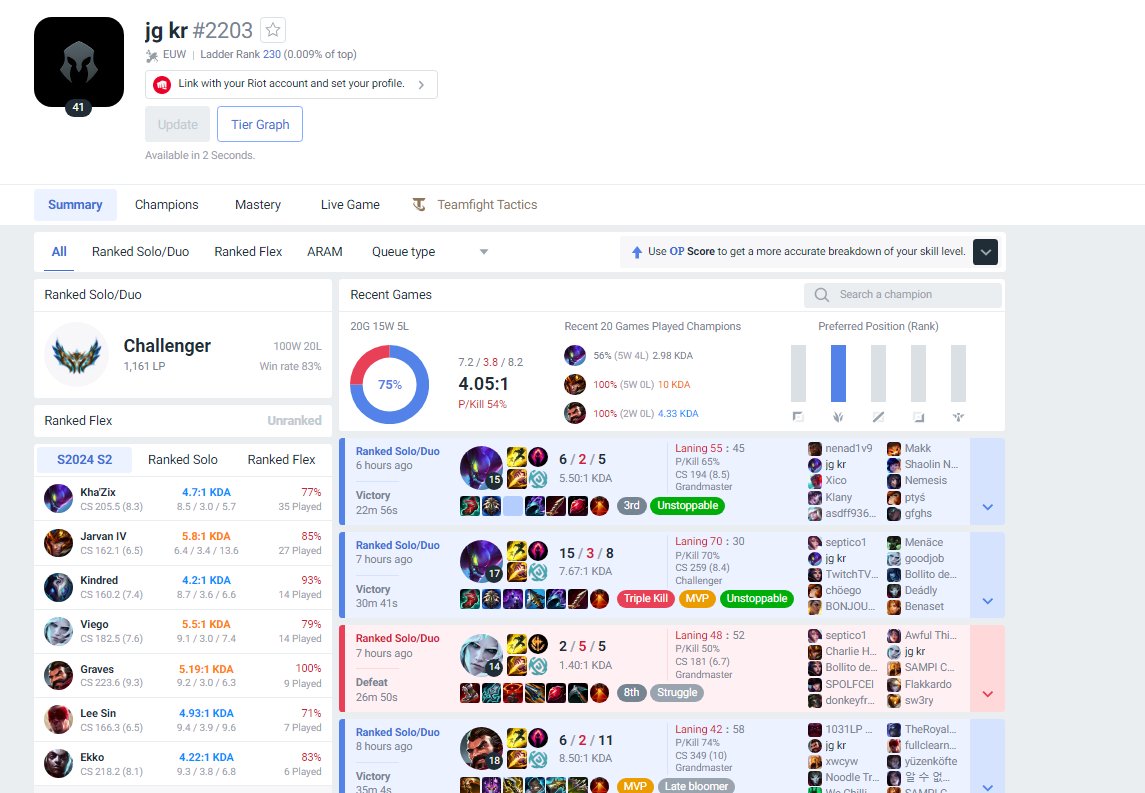1145x793 pixels.
Task: Switch to the Summary tab
Action: pos(75,205)
